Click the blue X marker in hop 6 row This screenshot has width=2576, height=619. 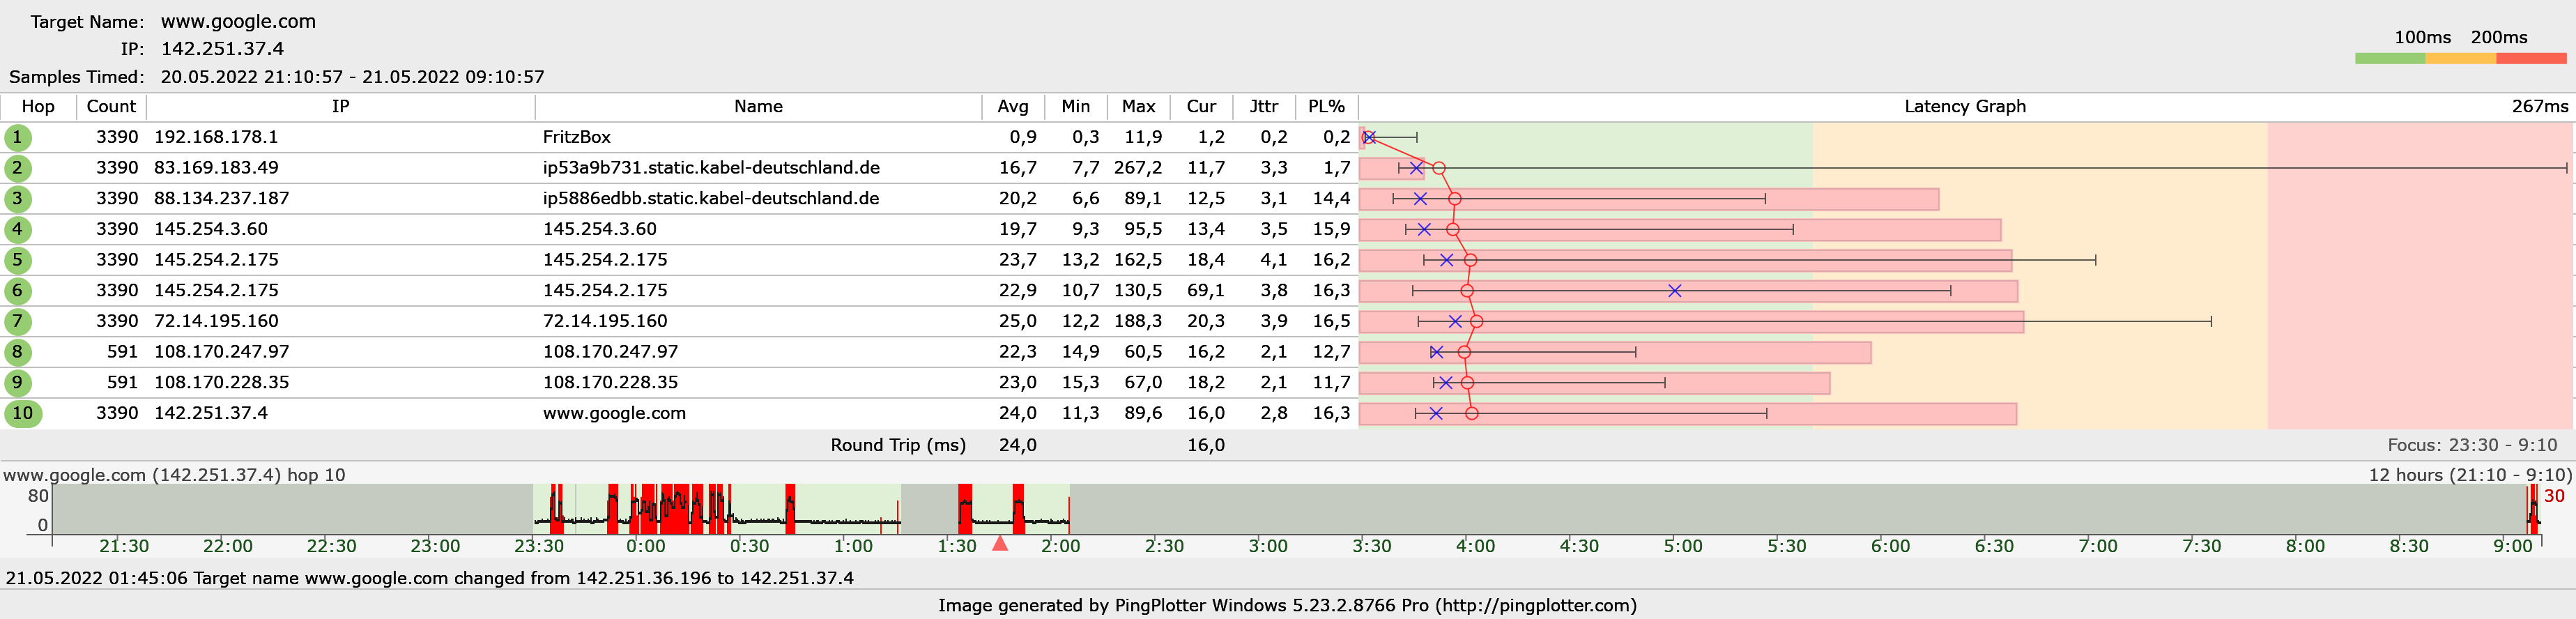[1674, 291]
